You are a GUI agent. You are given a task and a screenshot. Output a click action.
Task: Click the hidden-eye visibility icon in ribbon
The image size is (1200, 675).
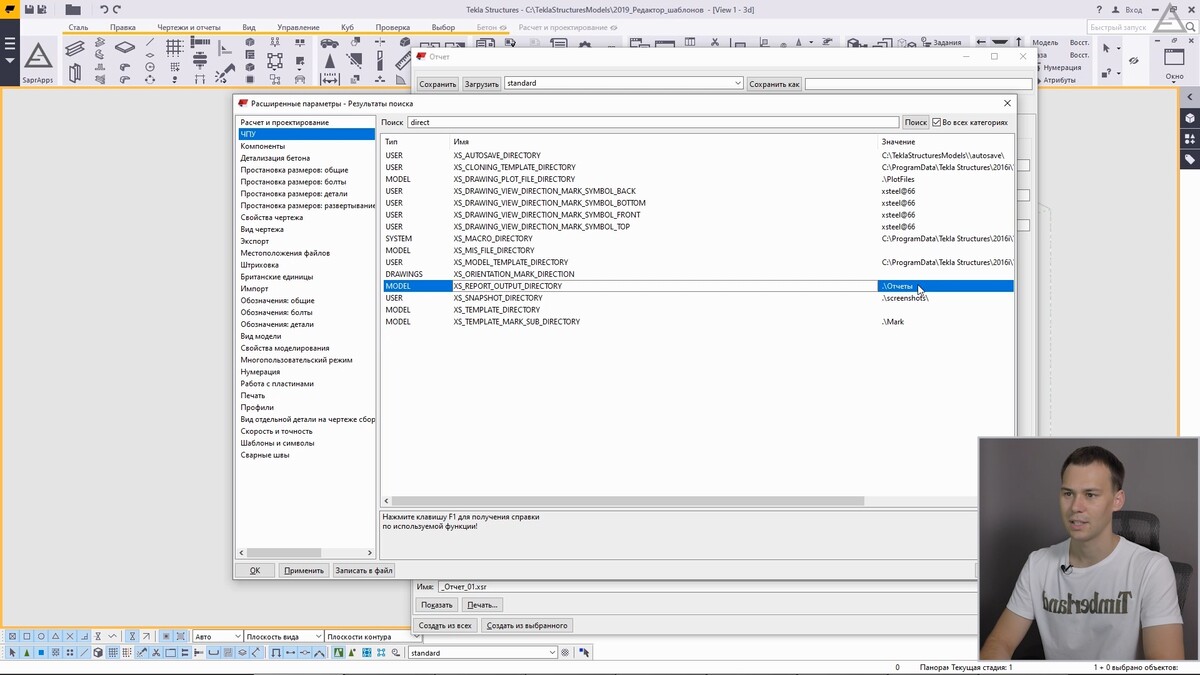tap(1134, 61)
